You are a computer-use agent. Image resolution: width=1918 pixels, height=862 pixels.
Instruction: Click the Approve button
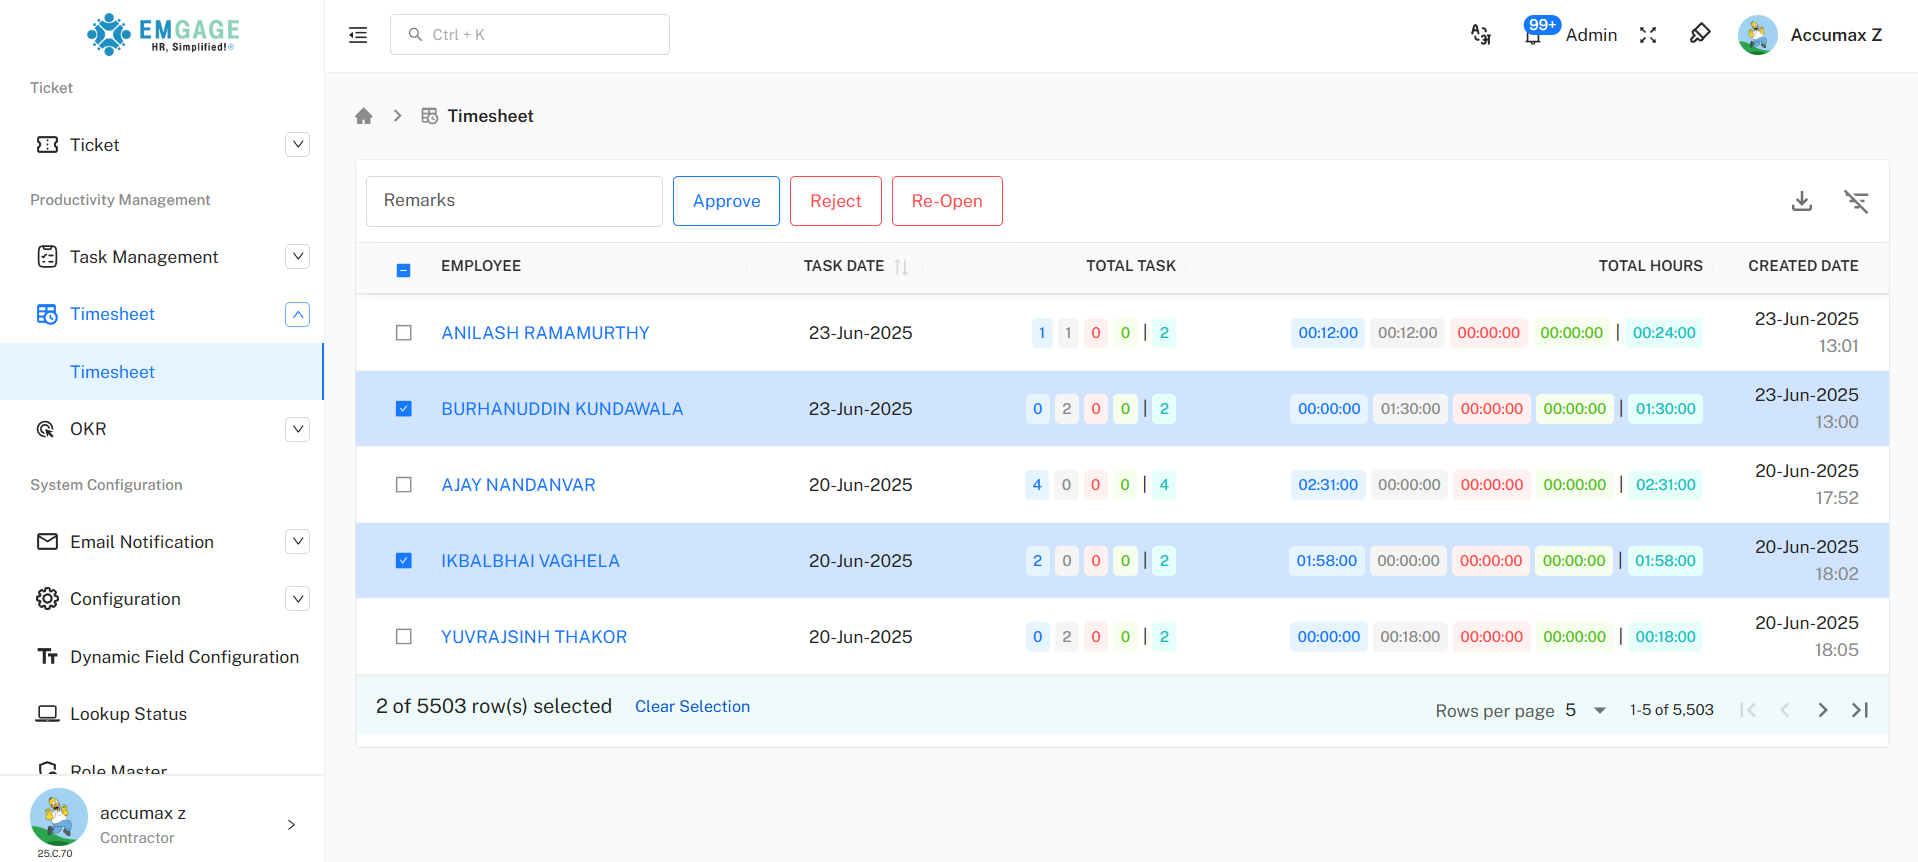tap(726, 201)
